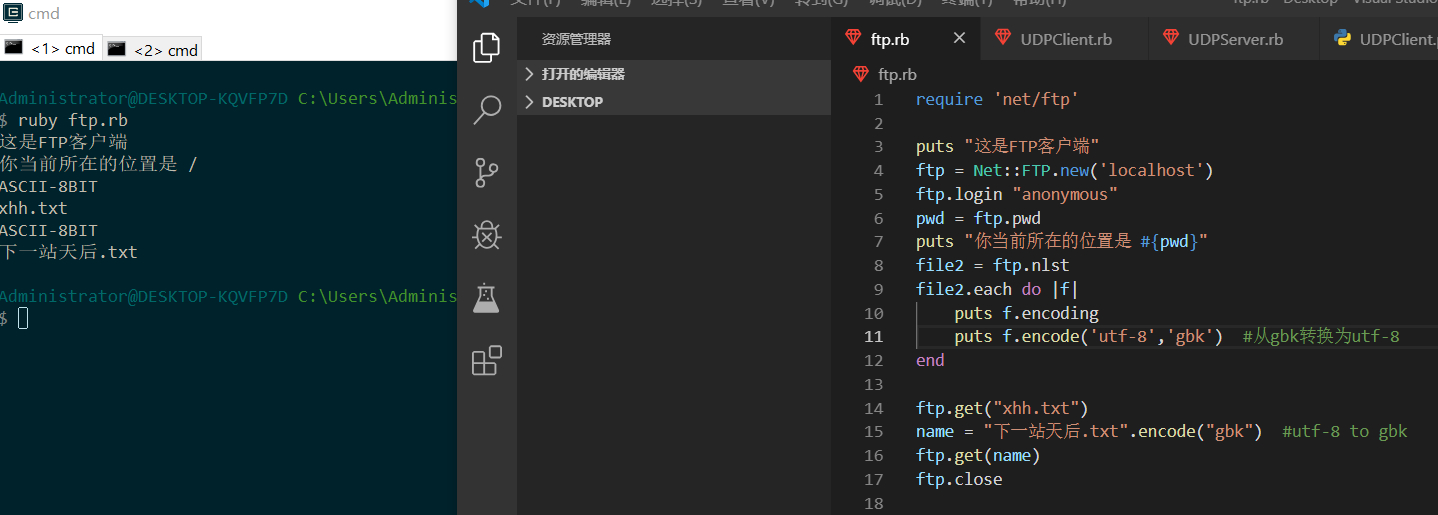This screenshot has width=1438, height=515.
Task: Click the 资源管理器 panel title
Action: click(x=576, y=39)
